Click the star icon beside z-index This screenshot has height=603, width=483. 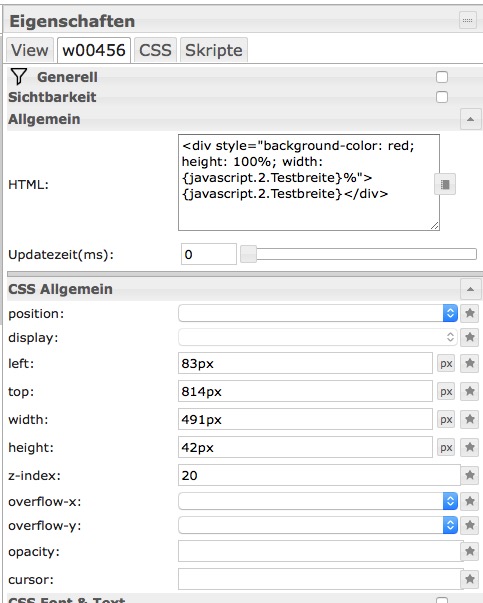click(x=470, y=475)
